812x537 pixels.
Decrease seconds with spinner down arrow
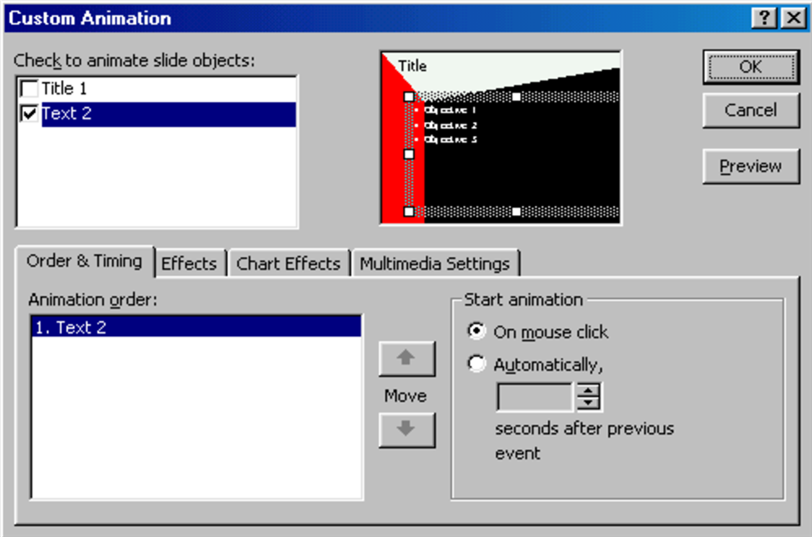[589, 403]
